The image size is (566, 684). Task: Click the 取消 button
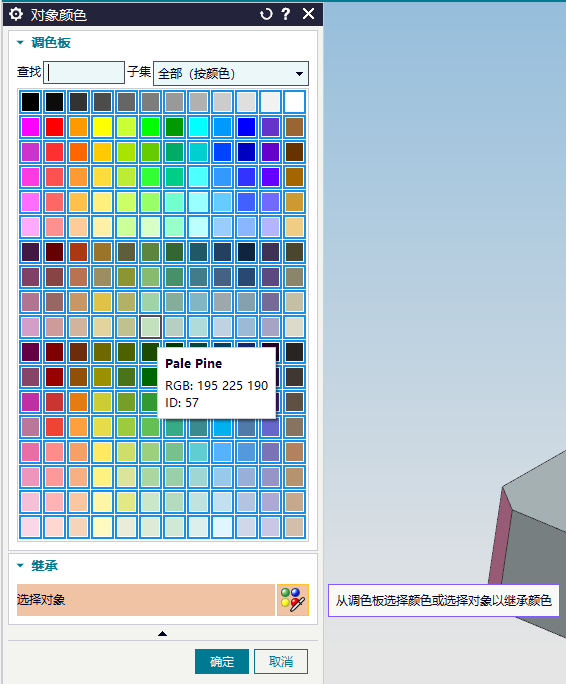[281, 661]
